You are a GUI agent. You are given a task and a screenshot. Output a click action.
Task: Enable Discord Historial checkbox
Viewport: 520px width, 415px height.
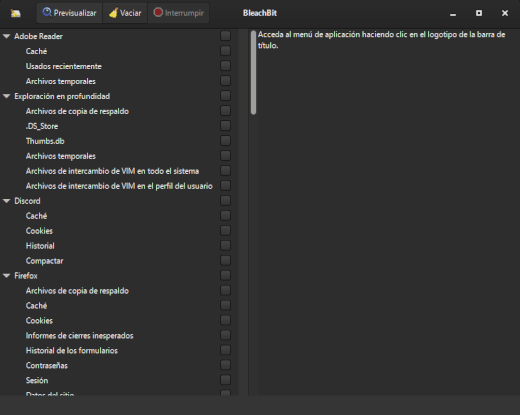point(225,245)
